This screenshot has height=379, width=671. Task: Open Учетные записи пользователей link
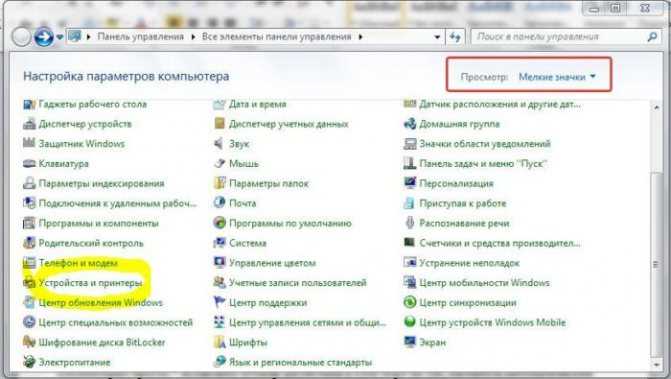298,283
